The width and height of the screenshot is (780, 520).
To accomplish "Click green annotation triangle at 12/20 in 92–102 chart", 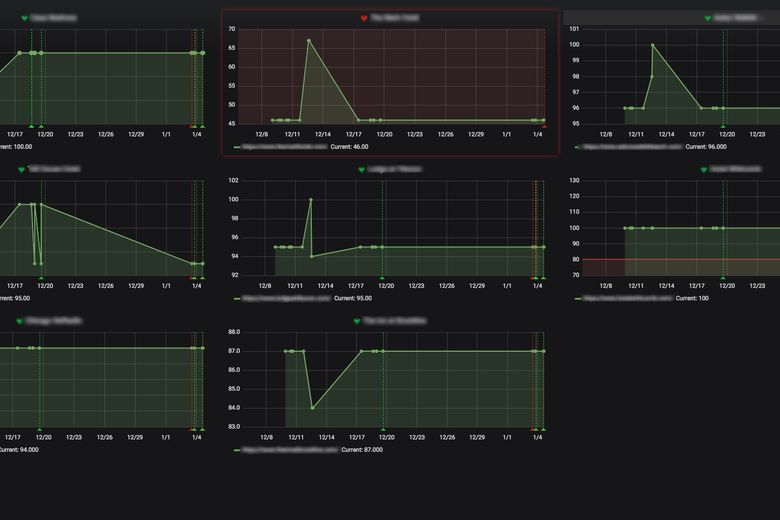I will [x=382, y=278].
